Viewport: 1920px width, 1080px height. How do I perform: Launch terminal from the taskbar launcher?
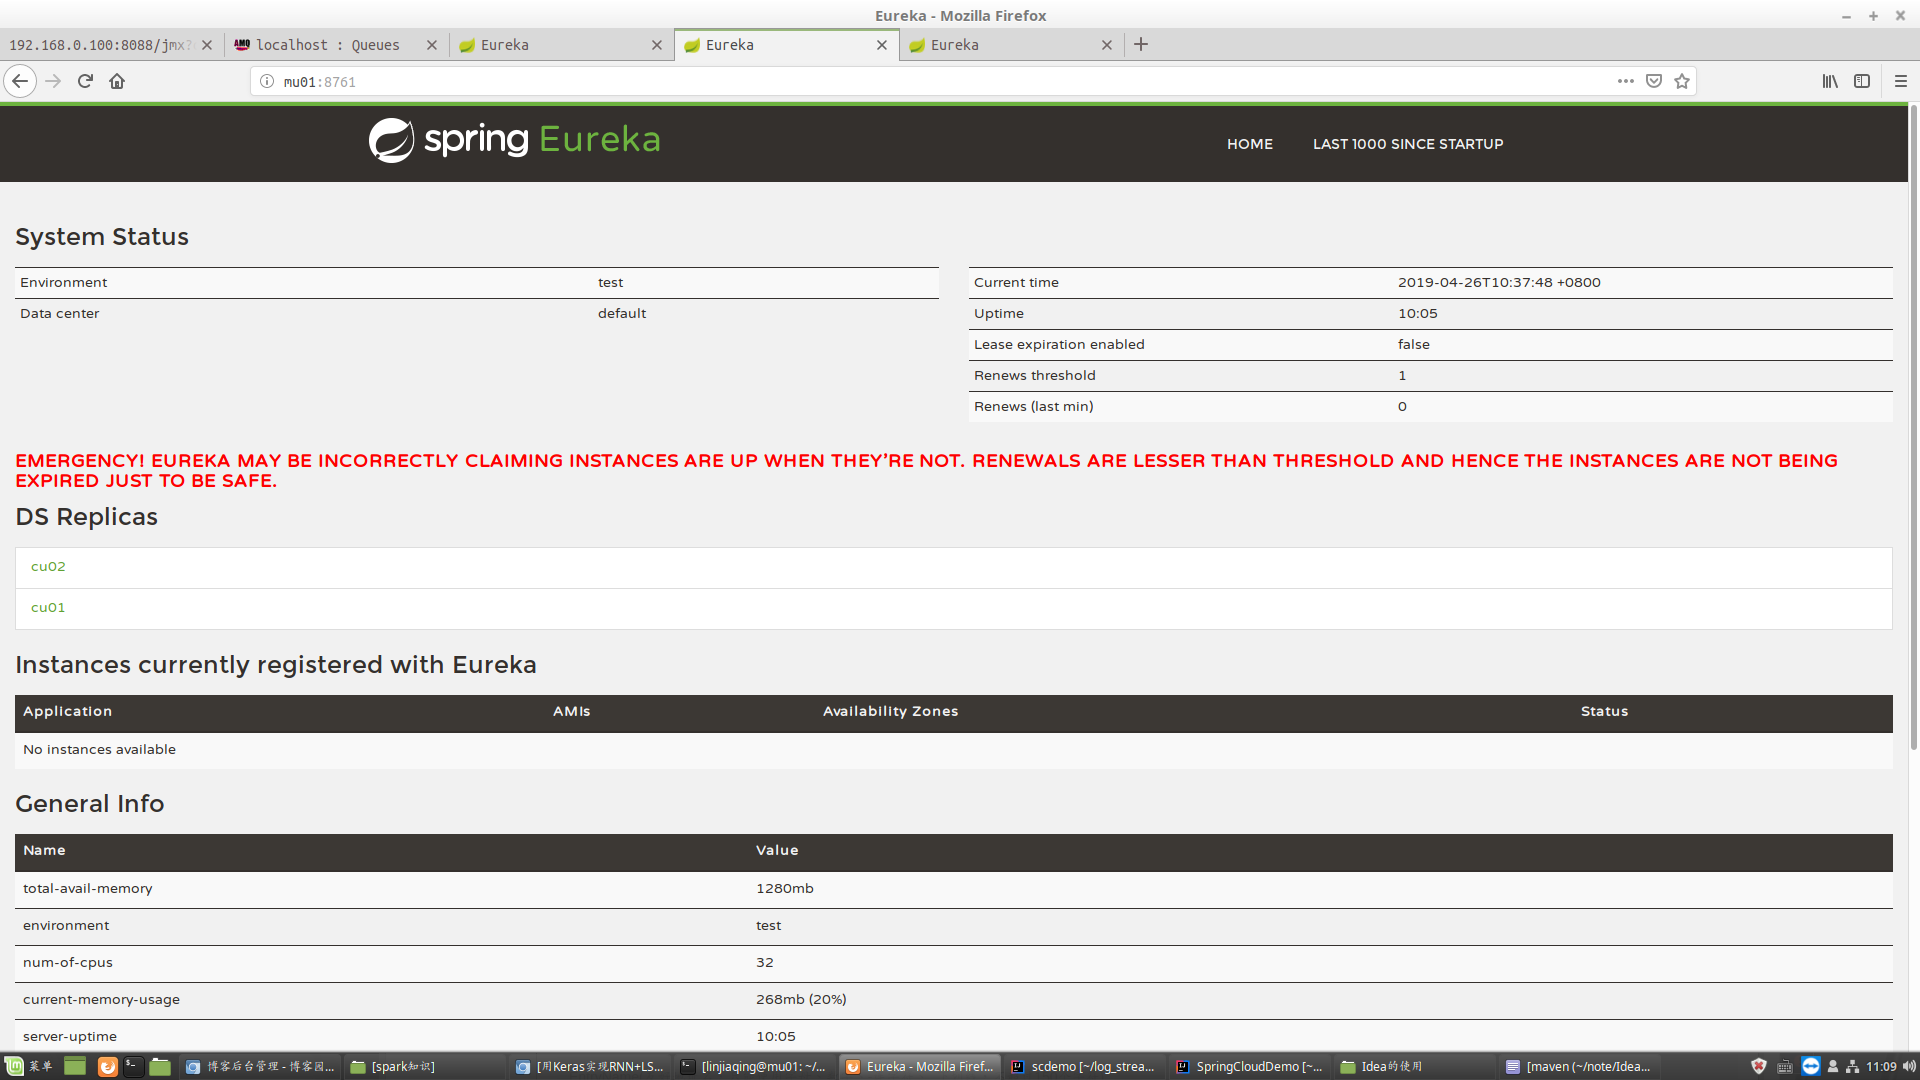133,1066
